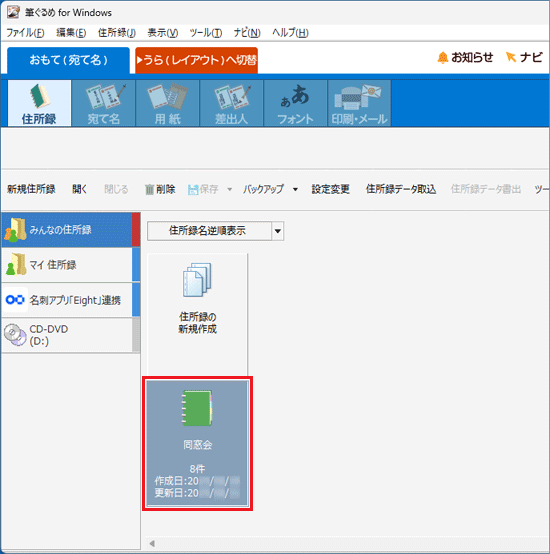Open the 印刷・メール print and mail tool
The width and height of the screenshot is (550, 554).
coord(359,103)
